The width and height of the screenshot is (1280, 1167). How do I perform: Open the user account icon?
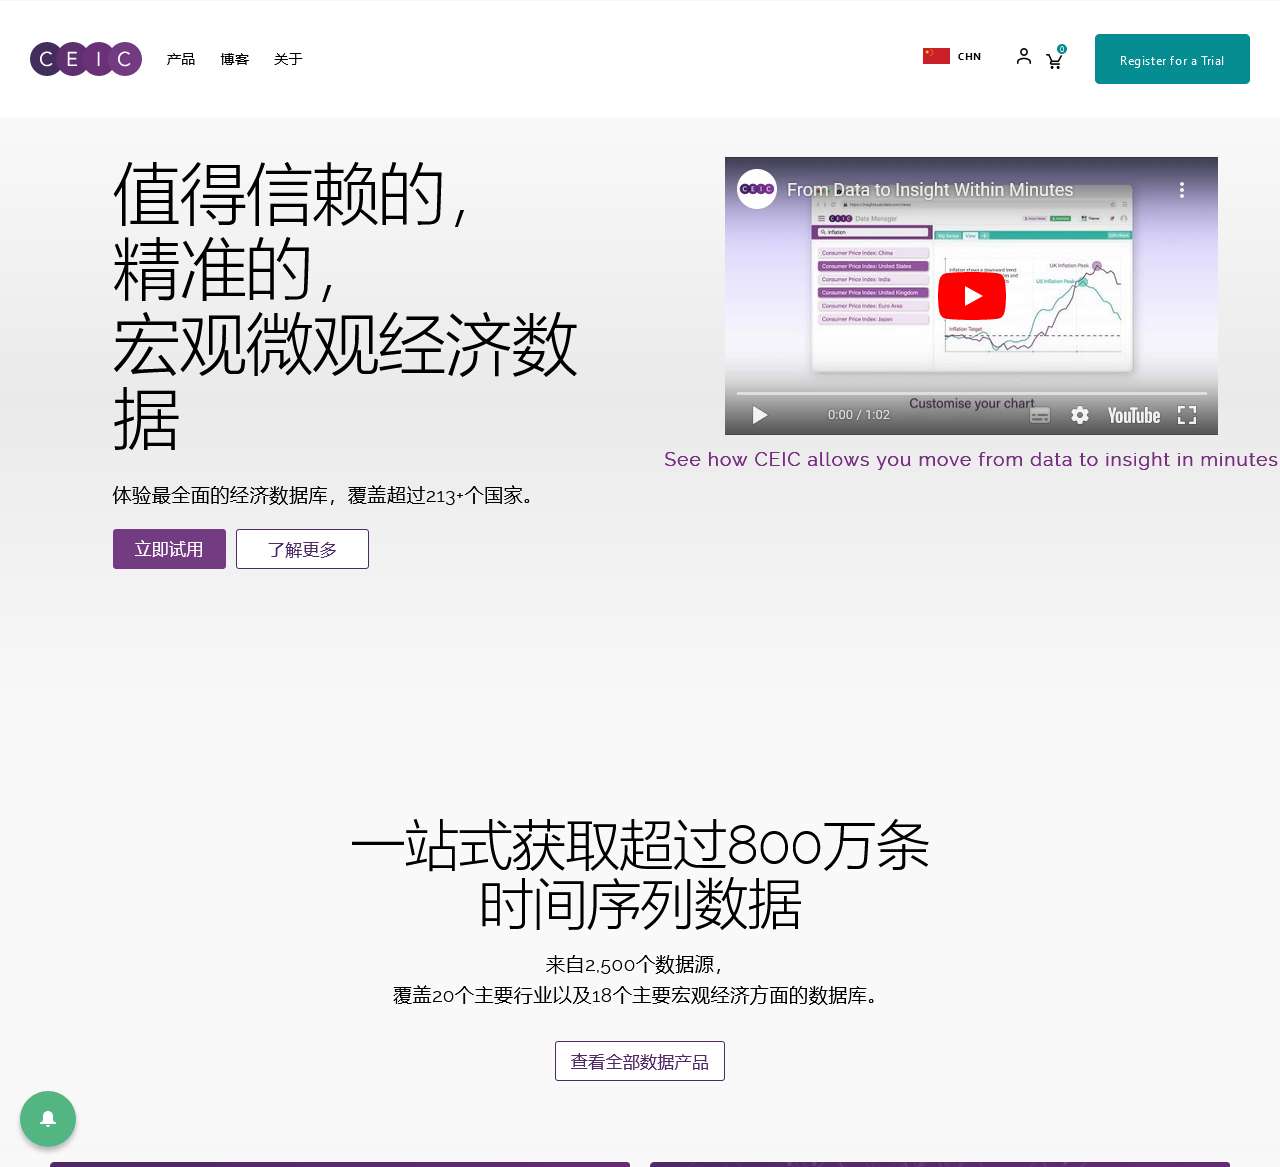(1023, 58)
